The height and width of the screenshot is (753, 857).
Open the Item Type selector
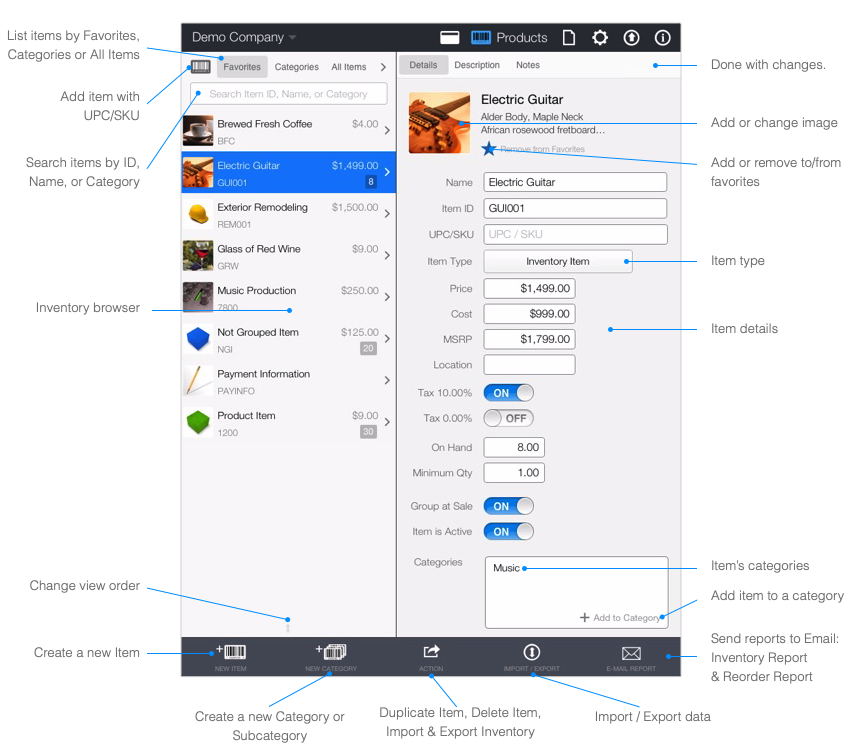(x=557, y=261)
